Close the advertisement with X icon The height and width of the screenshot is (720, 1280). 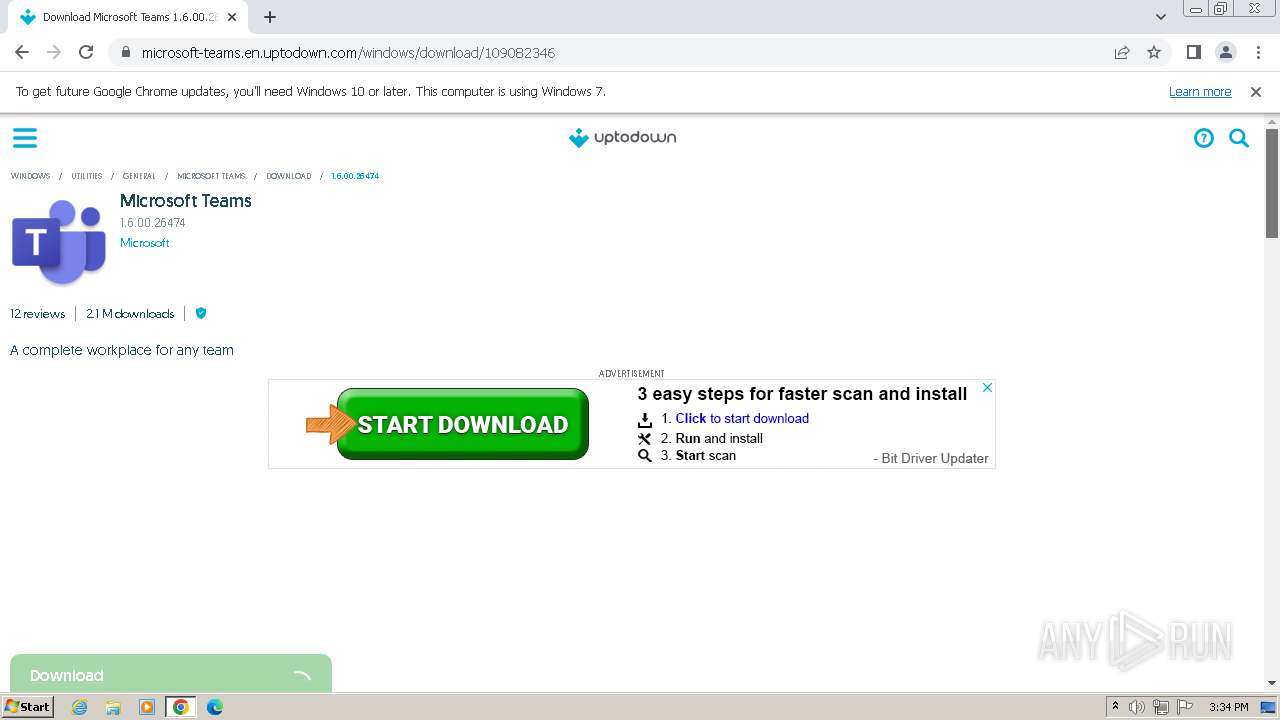[987, 388]
